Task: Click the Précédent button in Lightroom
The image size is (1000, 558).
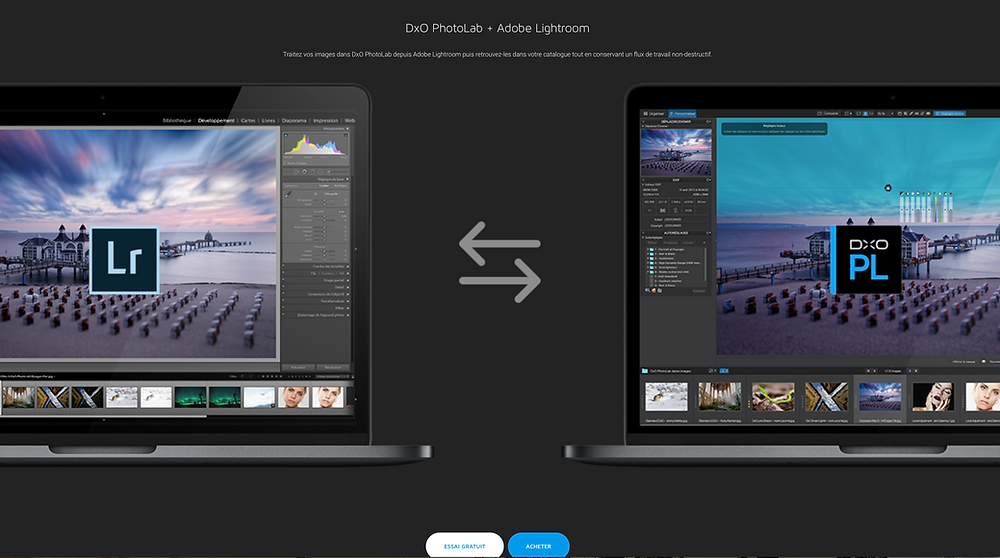Action: (x=298, y=367)
